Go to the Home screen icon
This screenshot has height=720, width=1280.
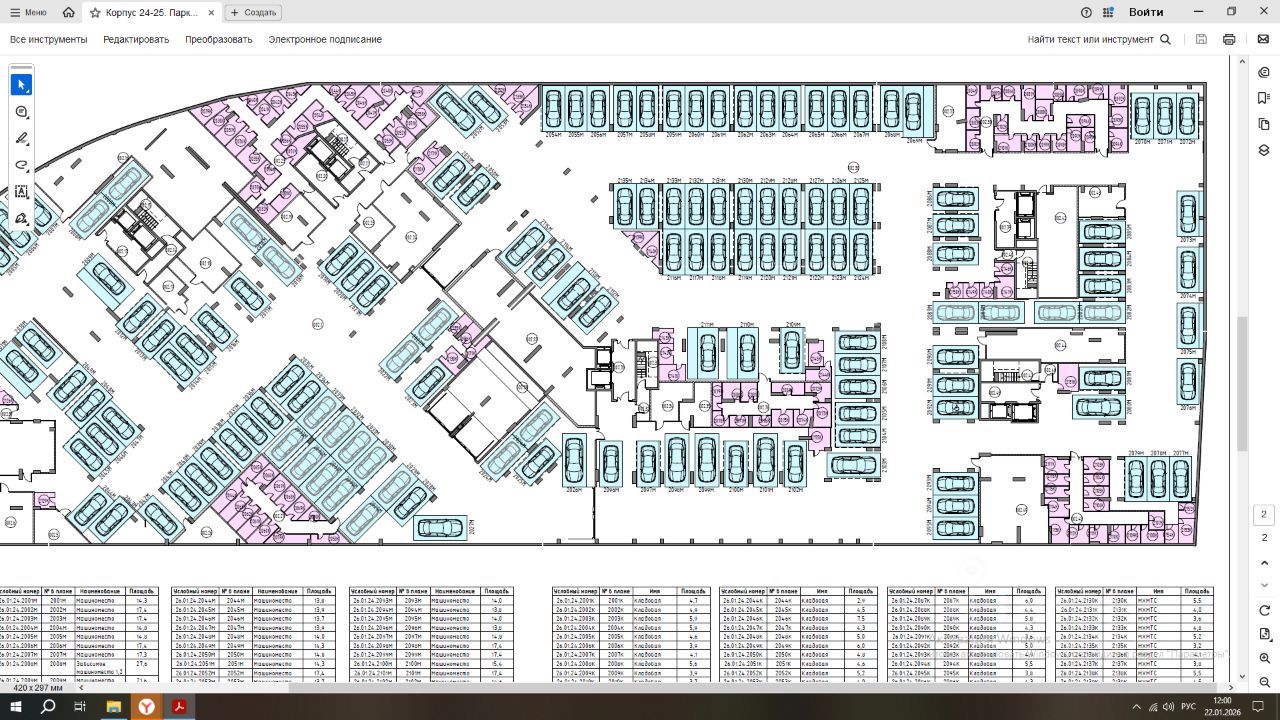pos(68,12)
